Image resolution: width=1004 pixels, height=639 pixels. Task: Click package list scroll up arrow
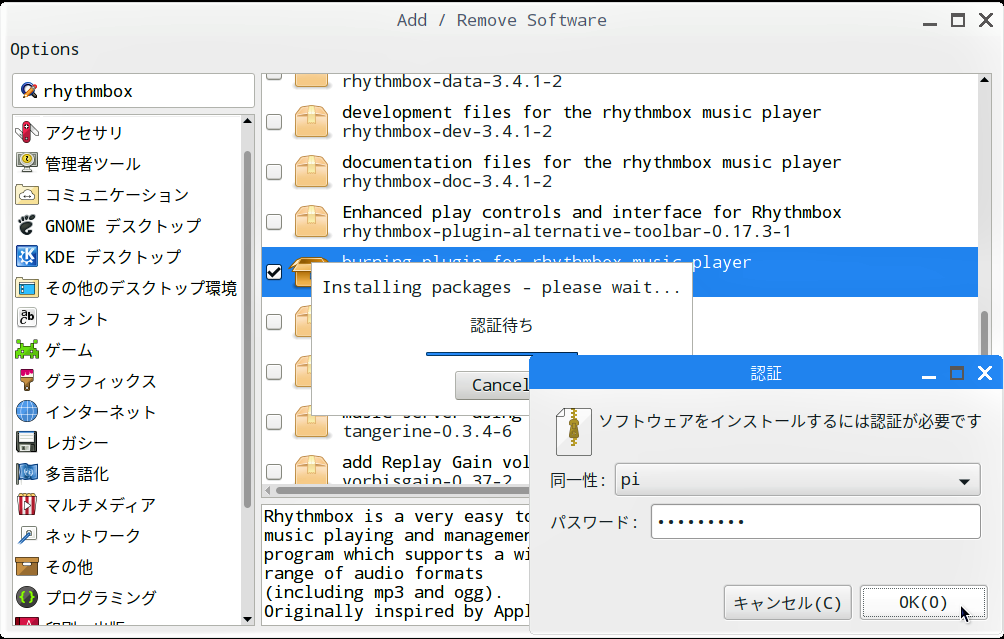[984, 79]
